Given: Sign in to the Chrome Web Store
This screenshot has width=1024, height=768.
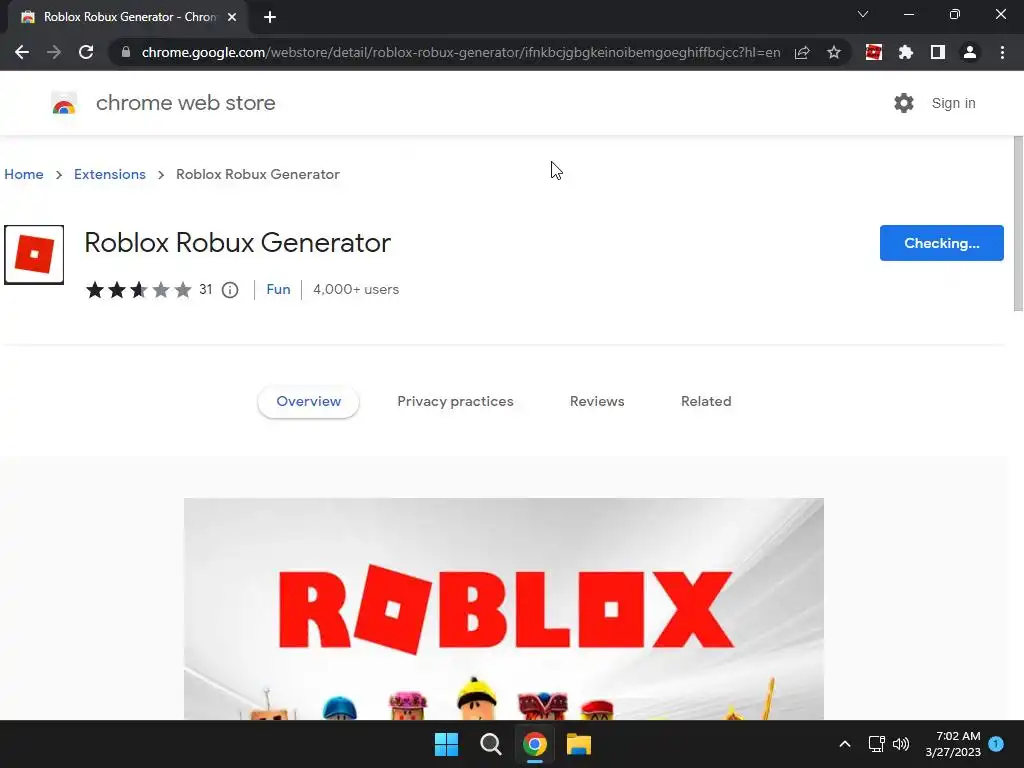Looking at the screenshot, I should pyautogui.click(x=953, y=103).
